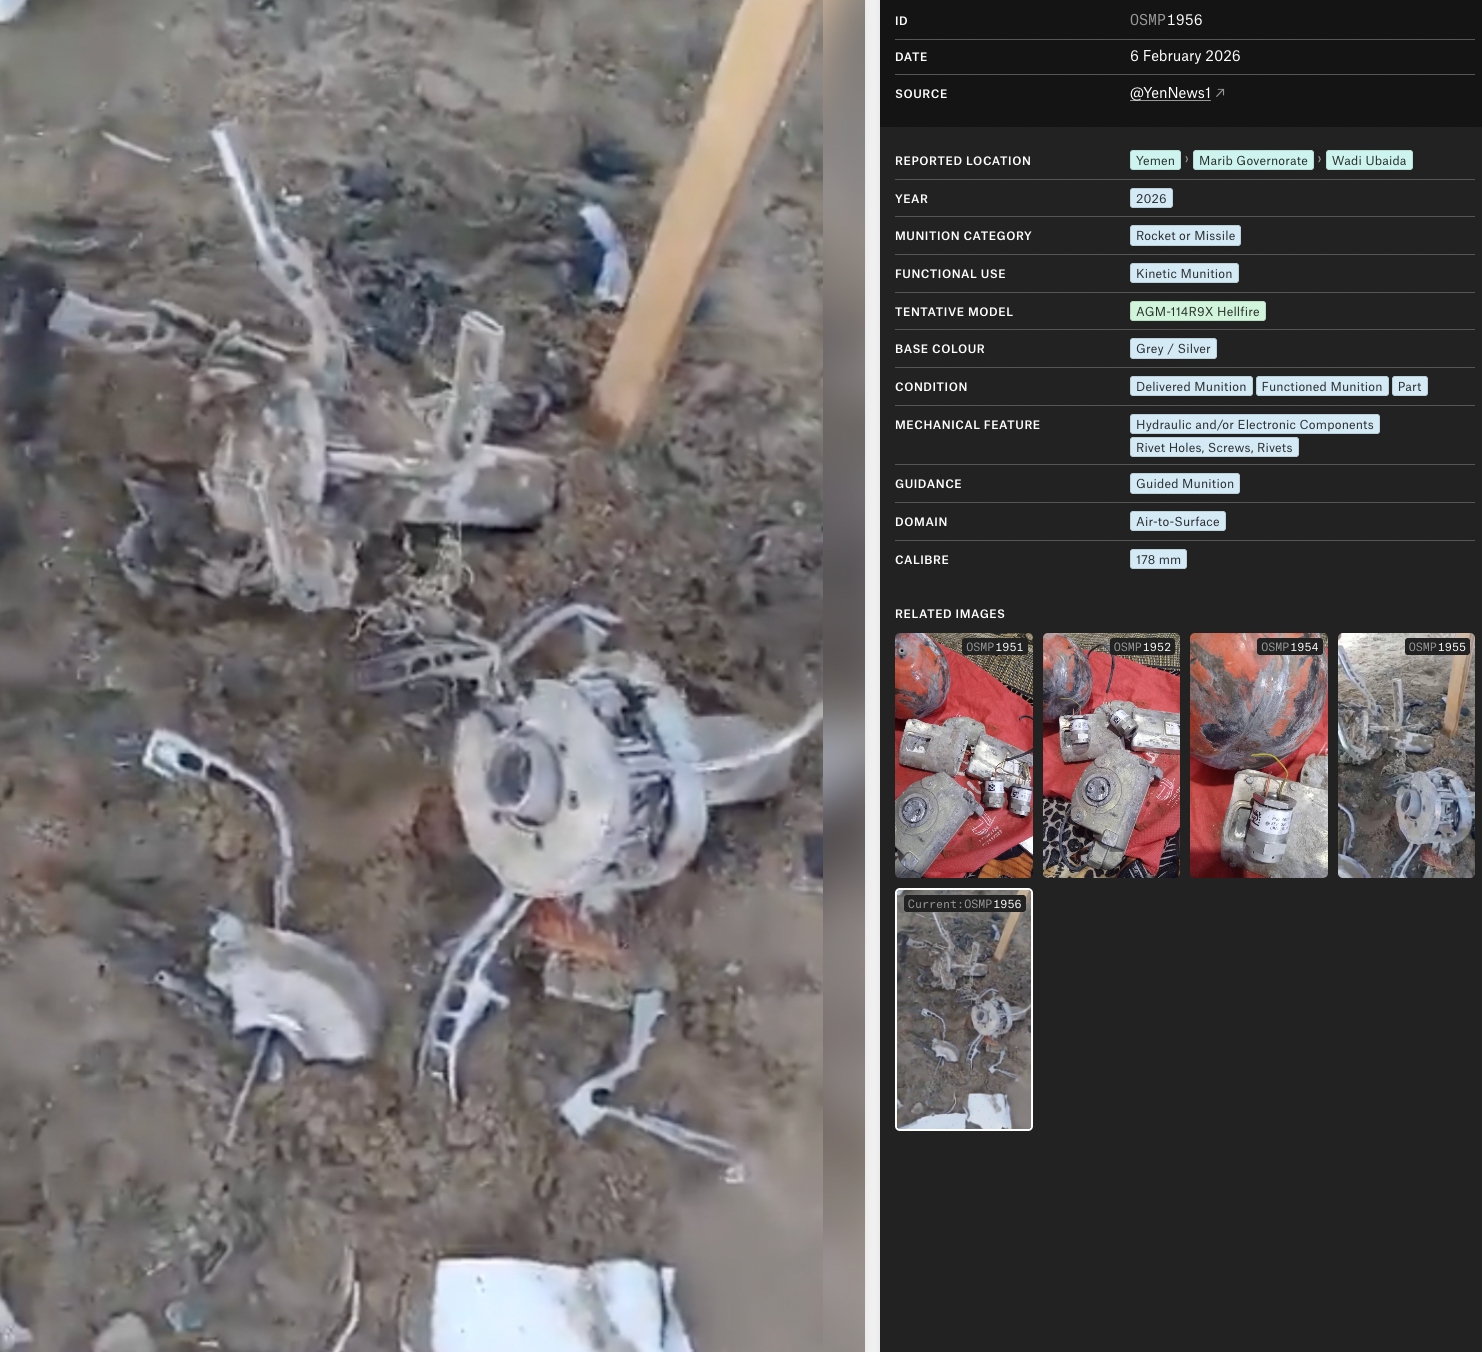This screenshot has height=1352, width=1482.
Task: Click the 178 mm calibre tag
Action: 1157,560
